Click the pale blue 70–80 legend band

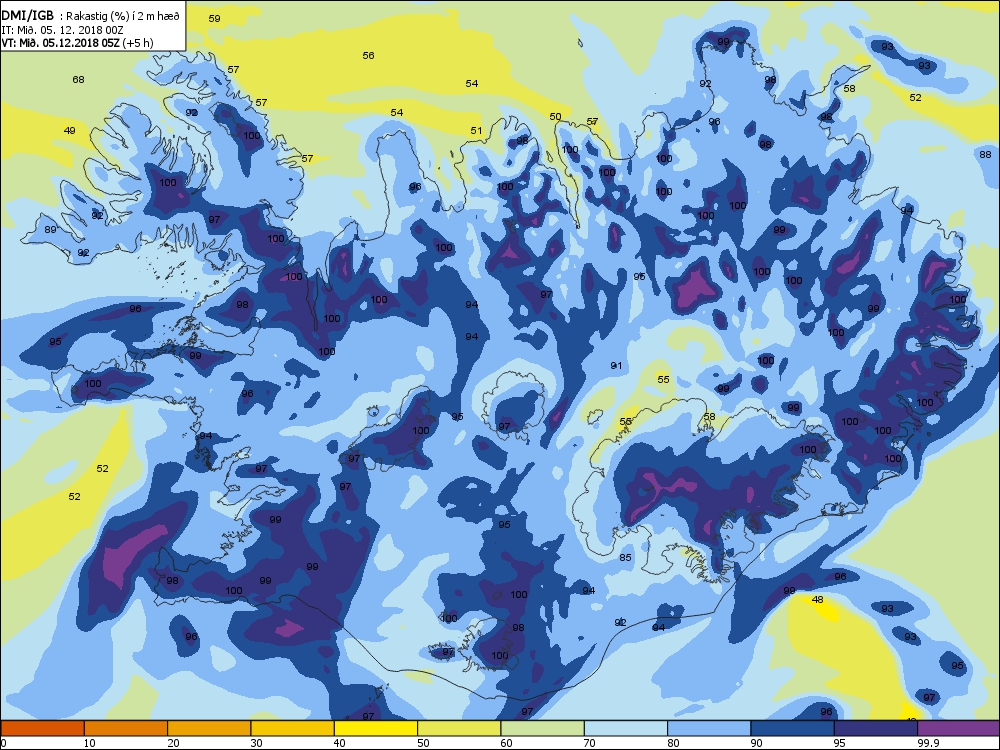point(626,728)
